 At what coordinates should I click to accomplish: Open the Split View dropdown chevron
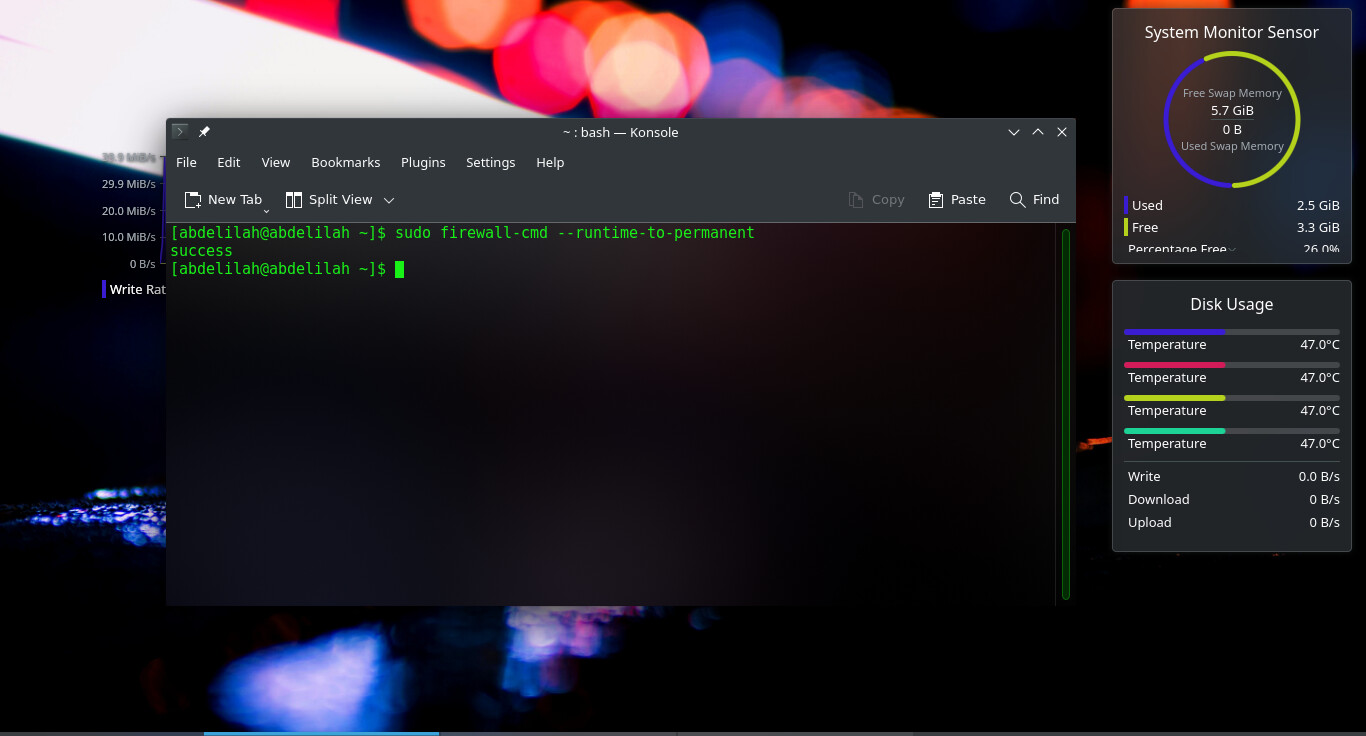point(389,200)
